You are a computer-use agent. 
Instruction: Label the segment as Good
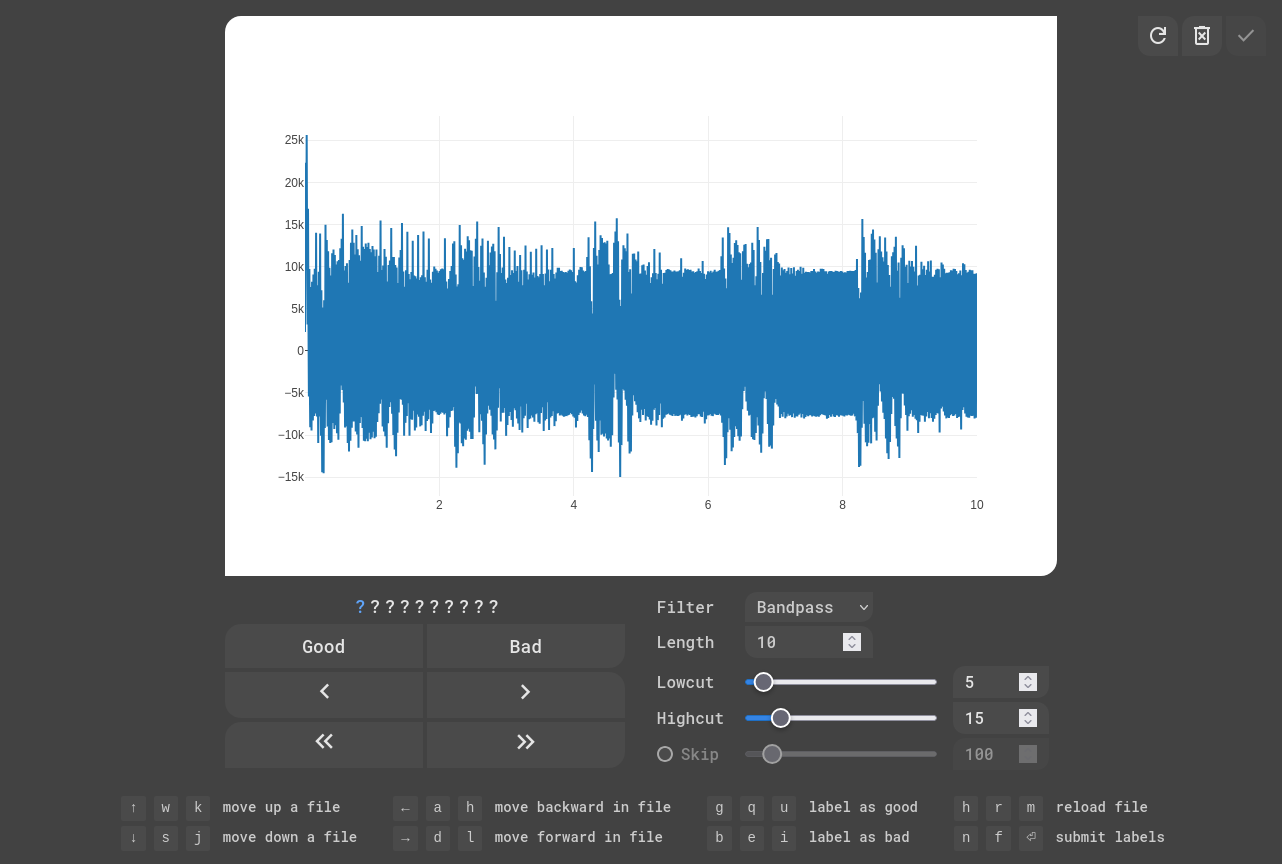pyautogui.click(x=324, y=647)
